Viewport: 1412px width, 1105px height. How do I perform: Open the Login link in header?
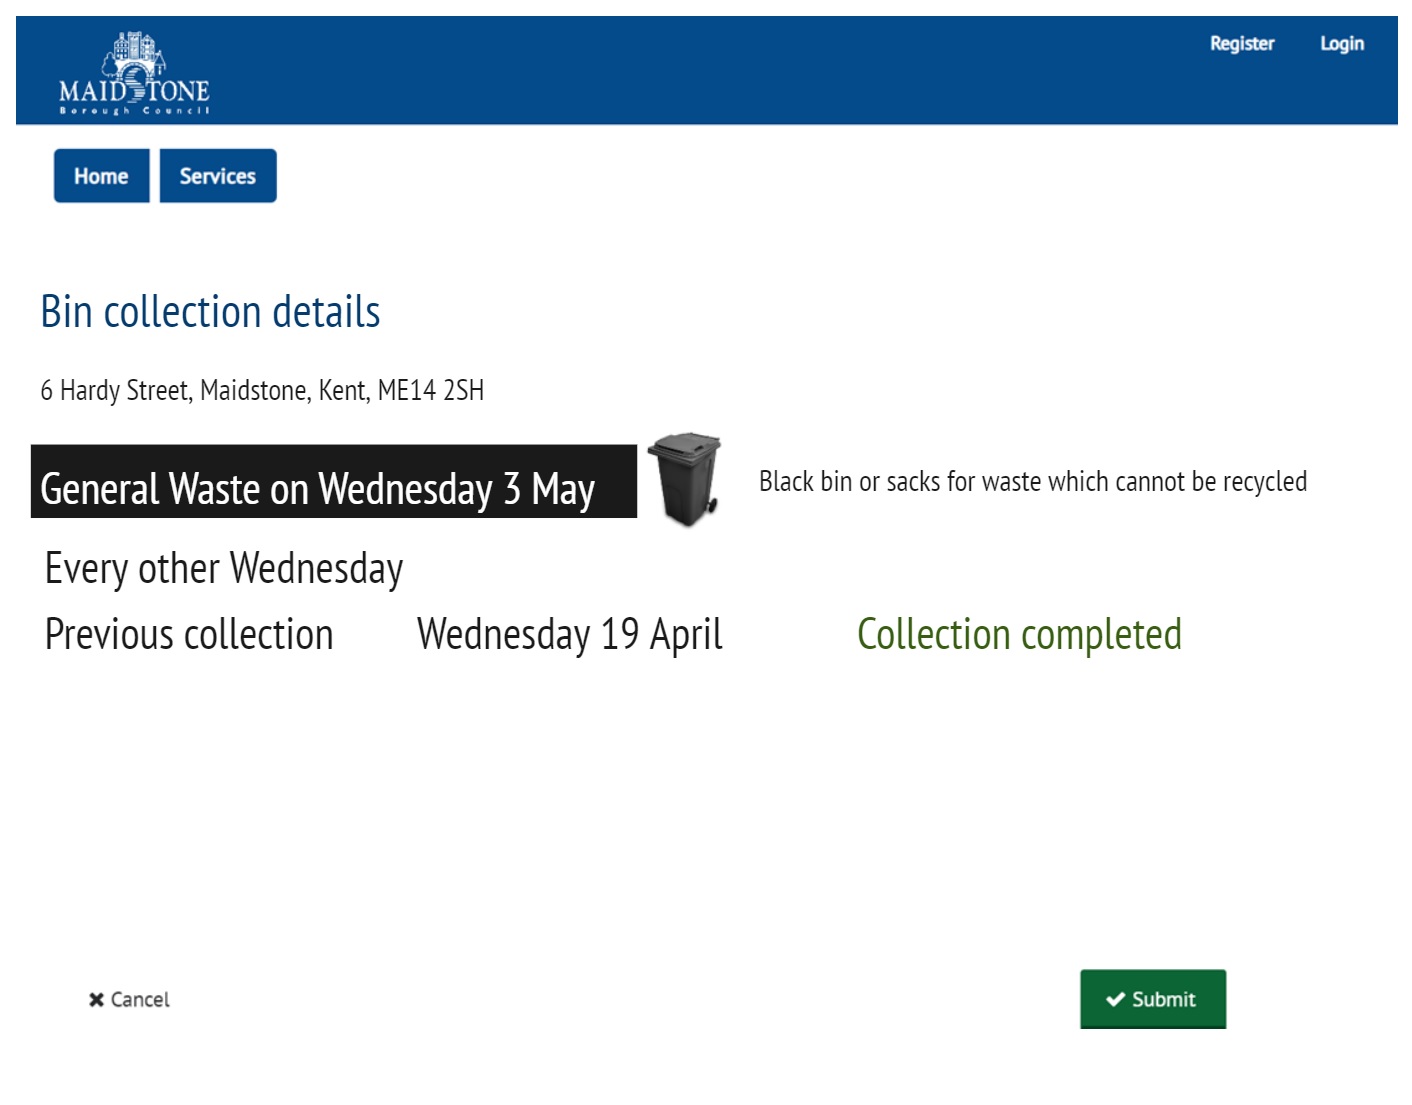click(x=1341, y=44)
